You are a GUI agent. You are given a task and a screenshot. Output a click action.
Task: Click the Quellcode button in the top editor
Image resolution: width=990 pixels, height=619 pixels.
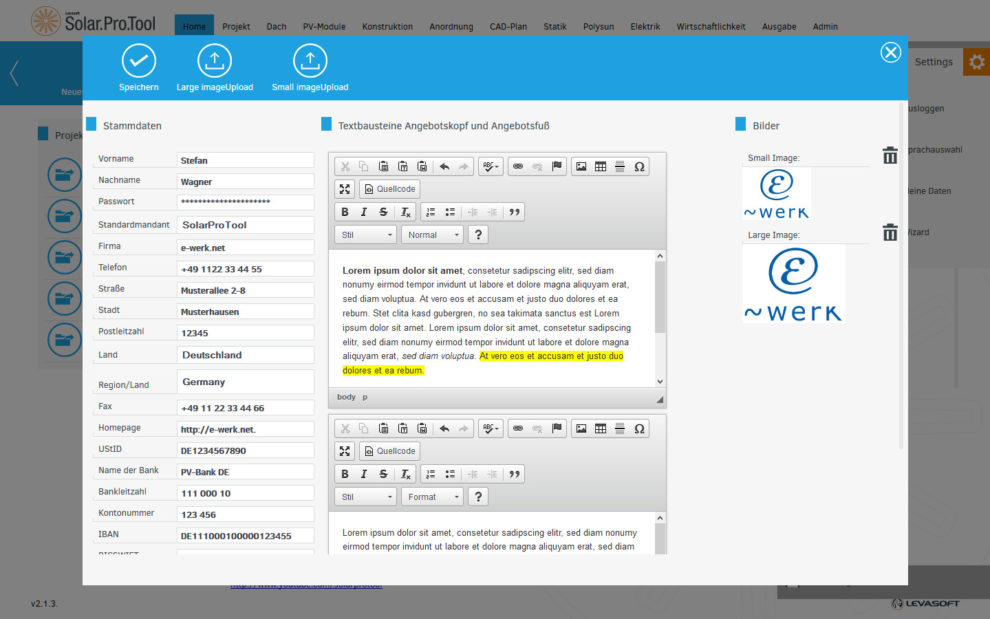coord(390,189)
